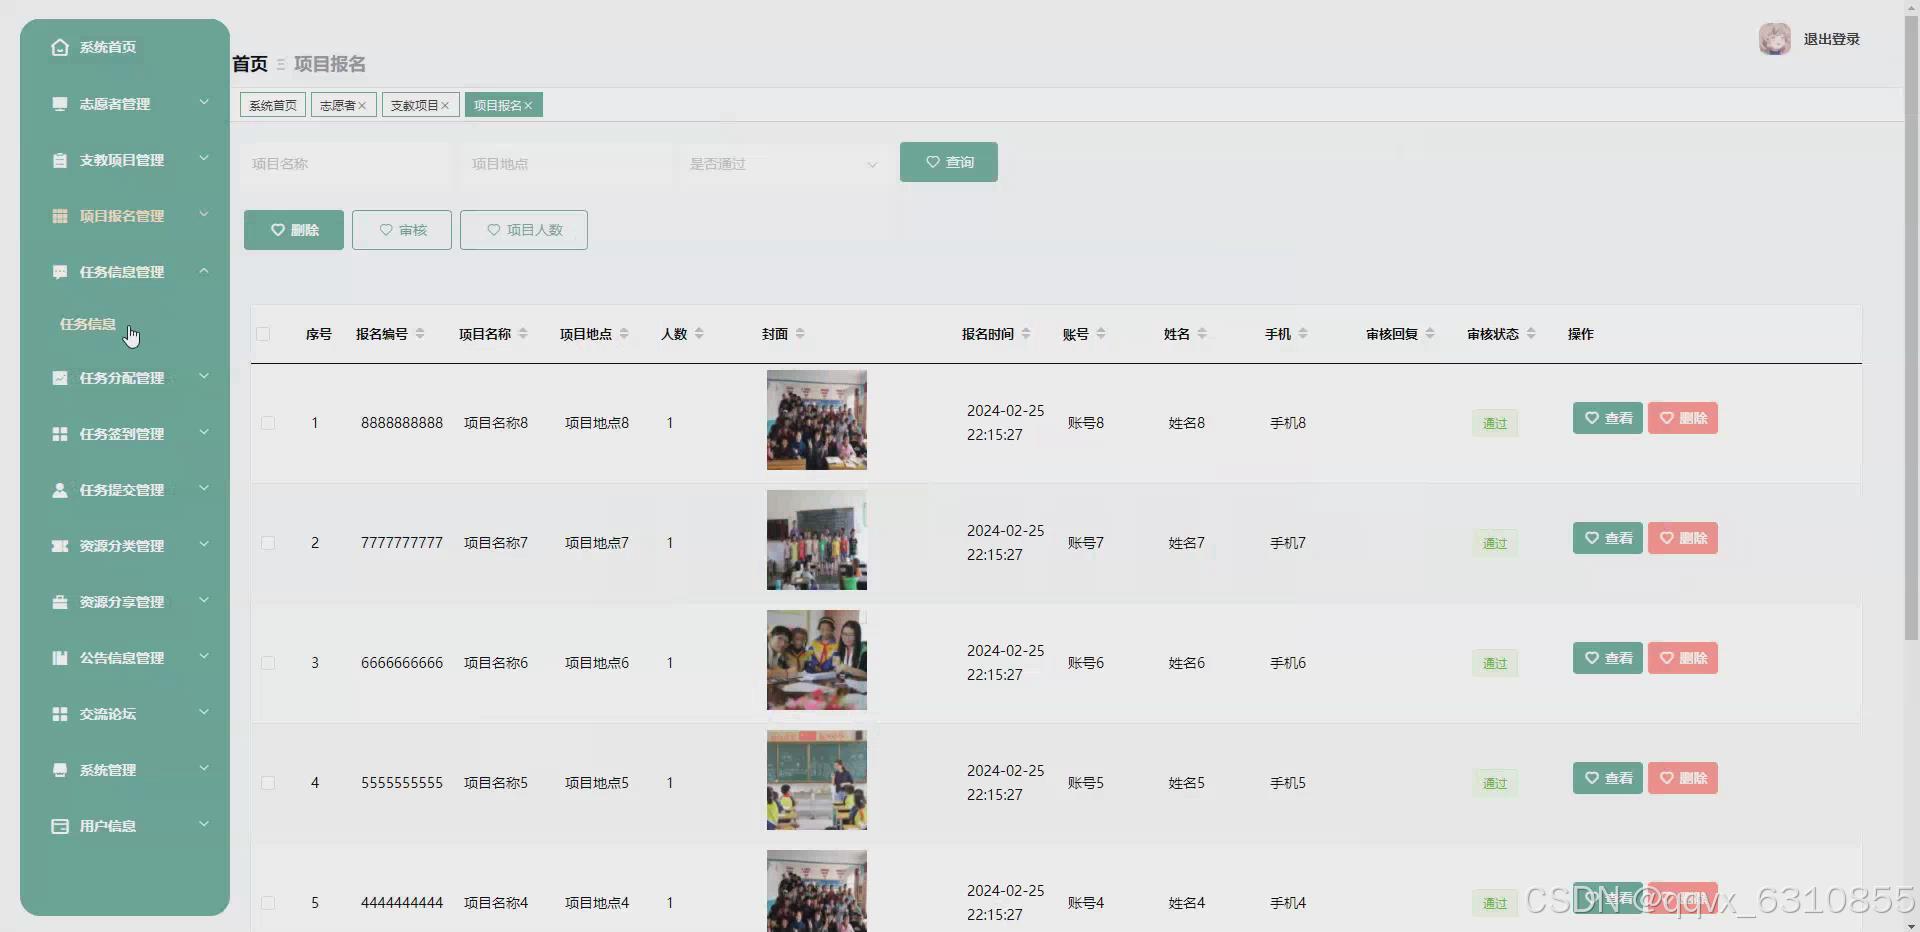Check the row 4 checkbox for 5555555555

pyautogui.click(x=268, y=783)
